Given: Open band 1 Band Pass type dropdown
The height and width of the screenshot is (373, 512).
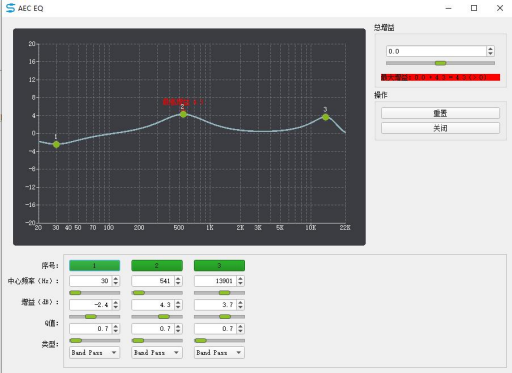Looking at the screenshot, I should click(x=95, y=352).
